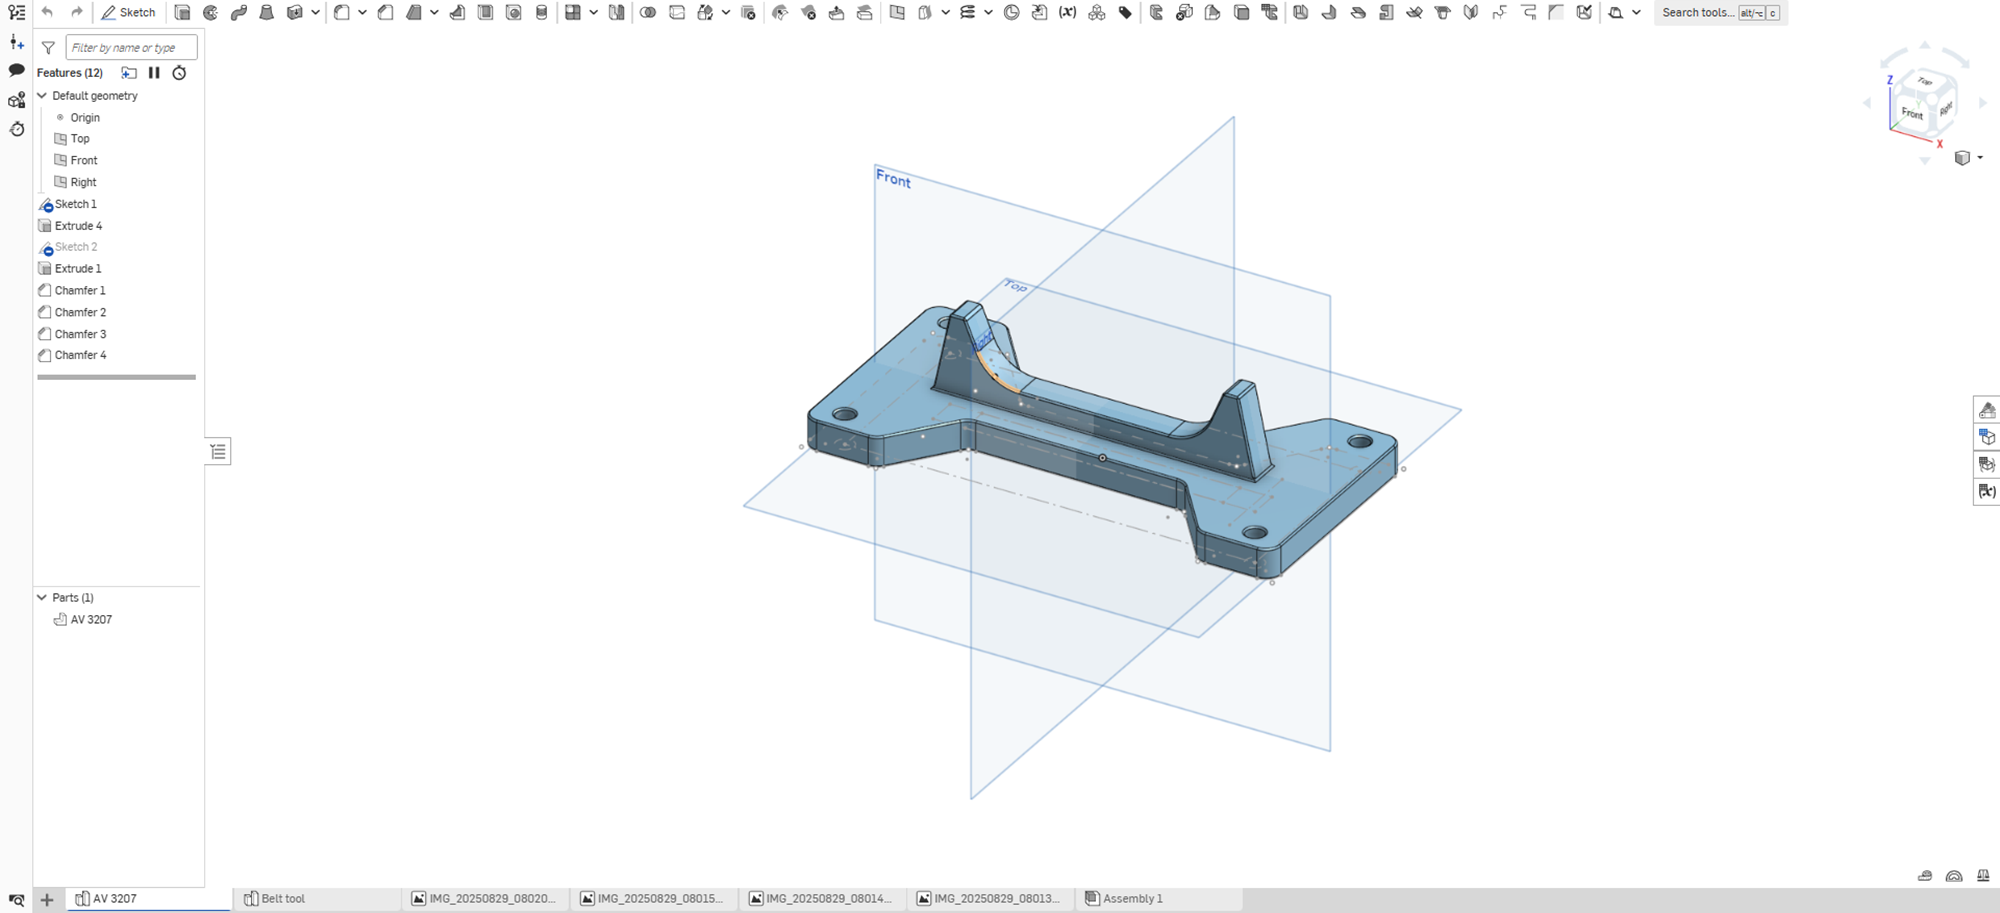Click the Filter by name or type field
The width and height of the screenshot is (2000, 913).
tap(131, 47)
